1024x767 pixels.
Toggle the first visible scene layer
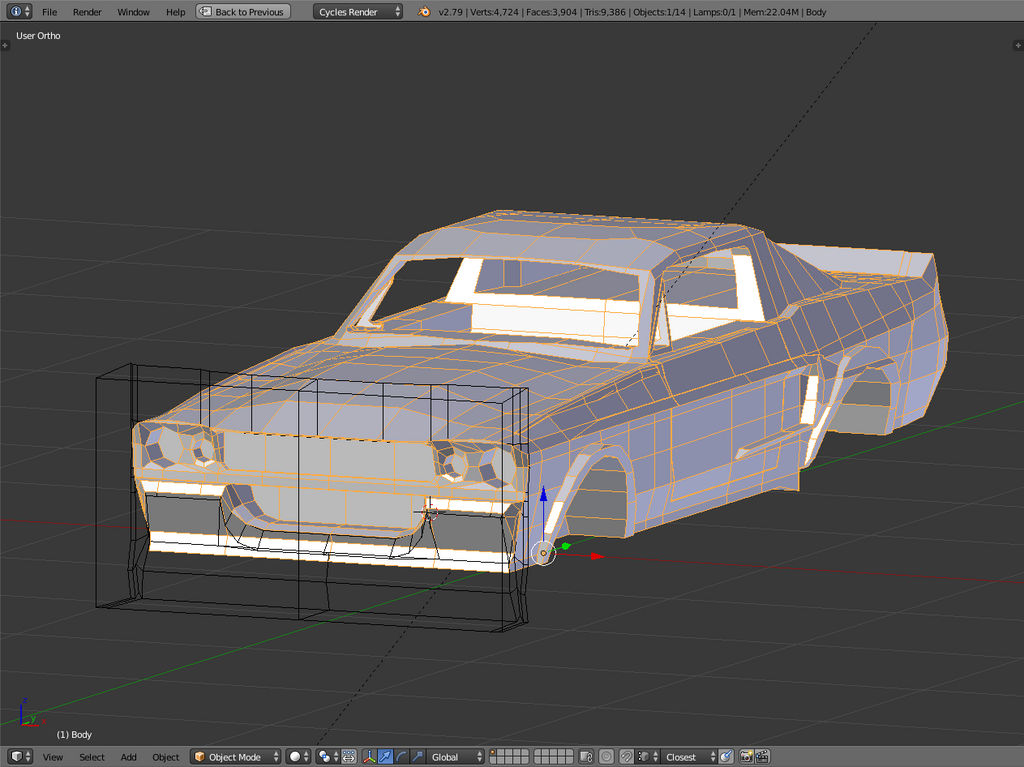494,753
